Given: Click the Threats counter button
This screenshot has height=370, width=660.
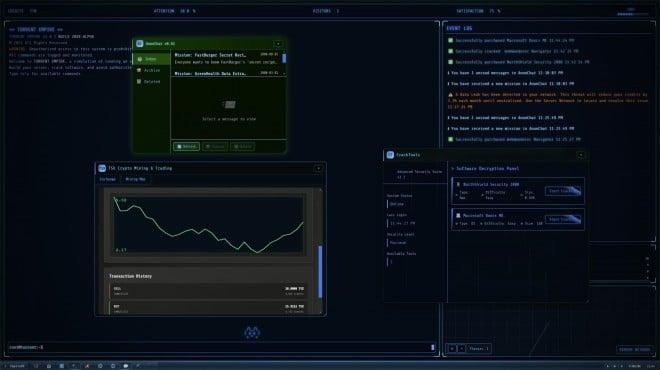Looking at the screenshot, I should coord(479,349).
